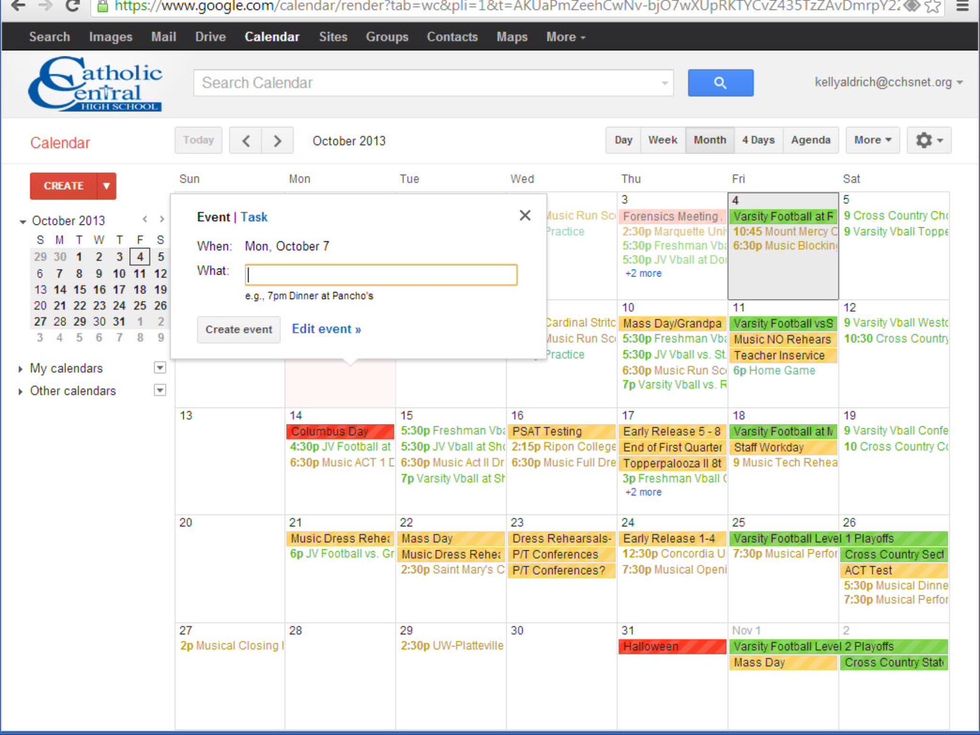Collapse the October 2013 mini calendar
Screen dimensions: 980x735
pyautogui.click(x=23, y=221)
